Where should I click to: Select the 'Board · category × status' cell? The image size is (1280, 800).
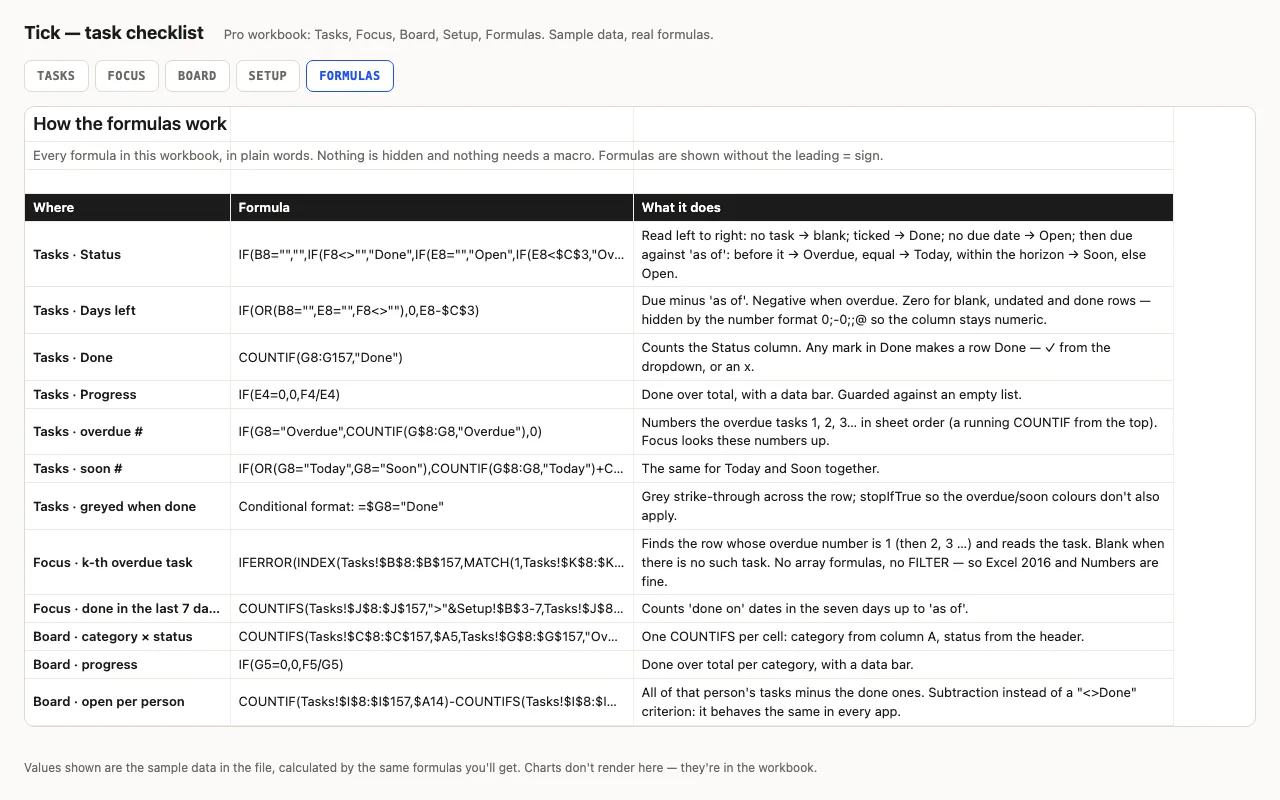128,636
